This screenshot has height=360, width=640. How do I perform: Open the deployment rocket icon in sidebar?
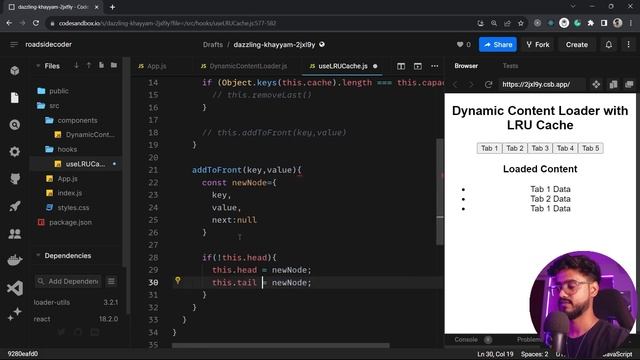click(15, 206)
